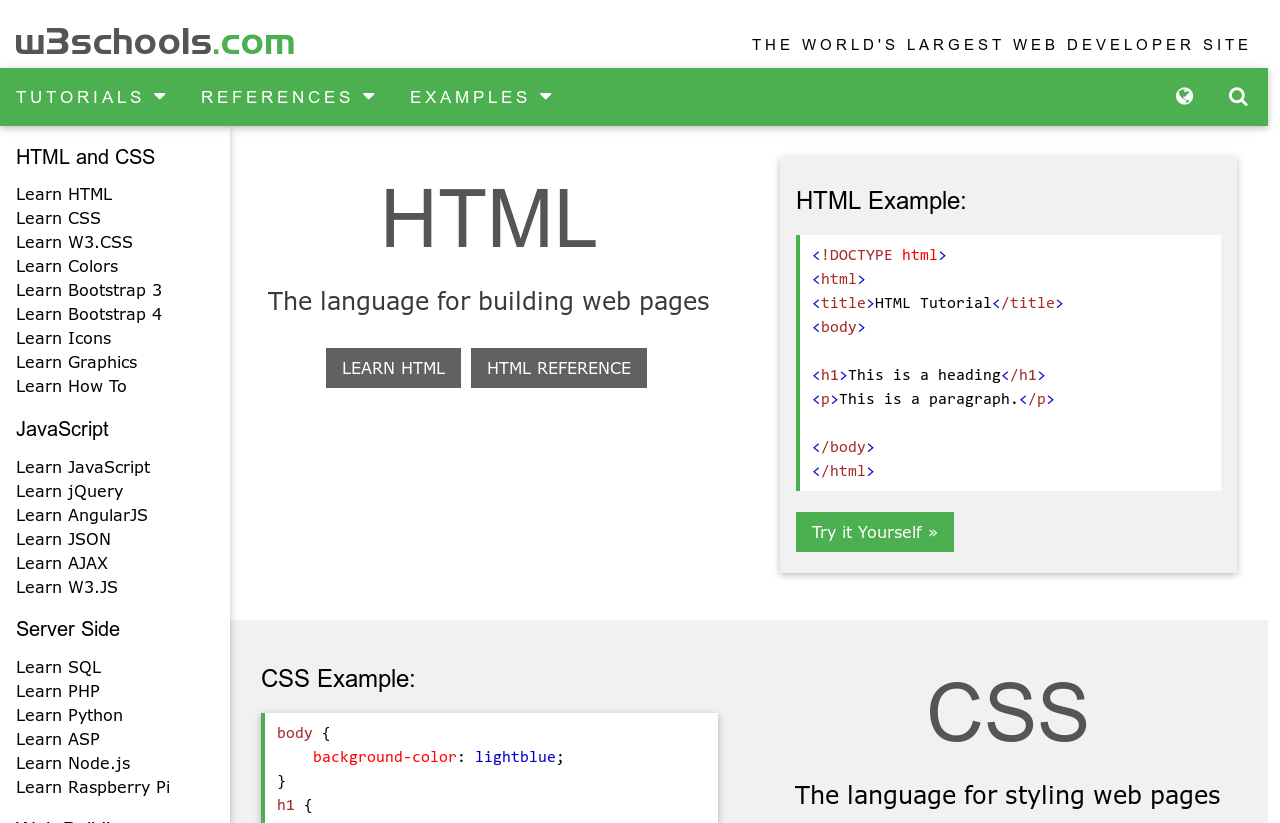The width and height of the screenshot is (1280, 823).
Task: Expand the References dropdown menu
Action: pos(288,97)
